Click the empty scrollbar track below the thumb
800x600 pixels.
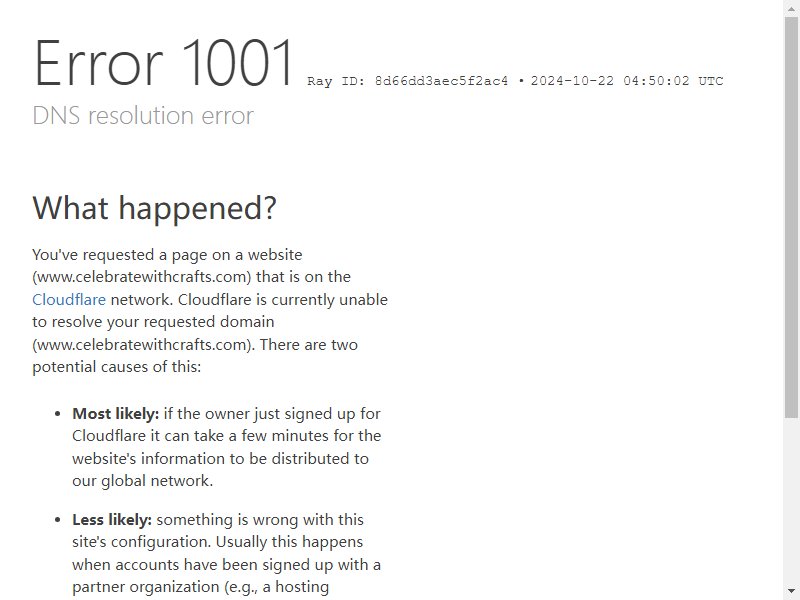pyautogui.click(x=791, y=501)
